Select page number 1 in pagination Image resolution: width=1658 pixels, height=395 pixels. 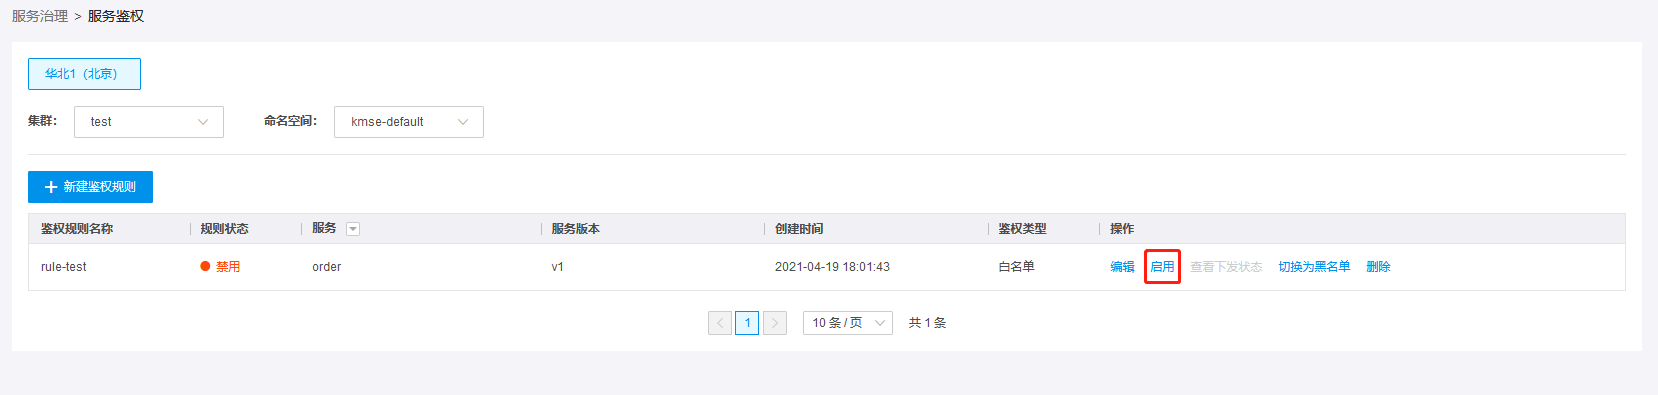(x=747, y=323)
